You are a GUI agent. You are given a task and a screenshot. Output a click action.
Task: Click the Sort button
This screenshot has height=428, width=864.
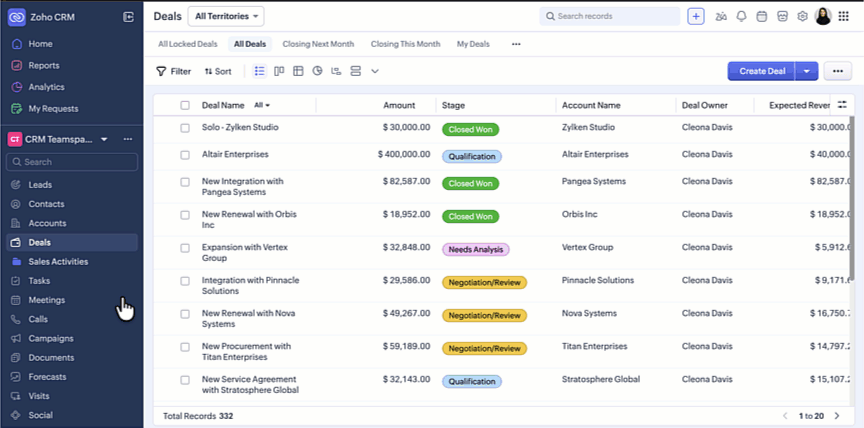pos(218,71)
